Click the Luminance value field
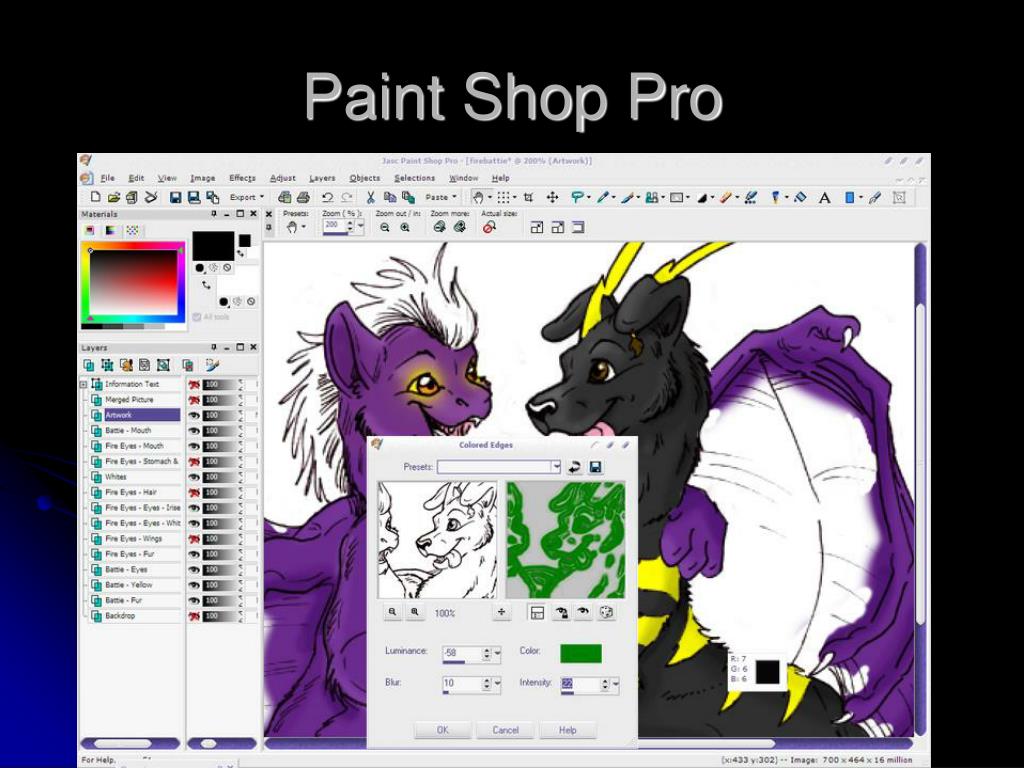Viewport: 1024px width, 768px height. click(x=462, y=653)
